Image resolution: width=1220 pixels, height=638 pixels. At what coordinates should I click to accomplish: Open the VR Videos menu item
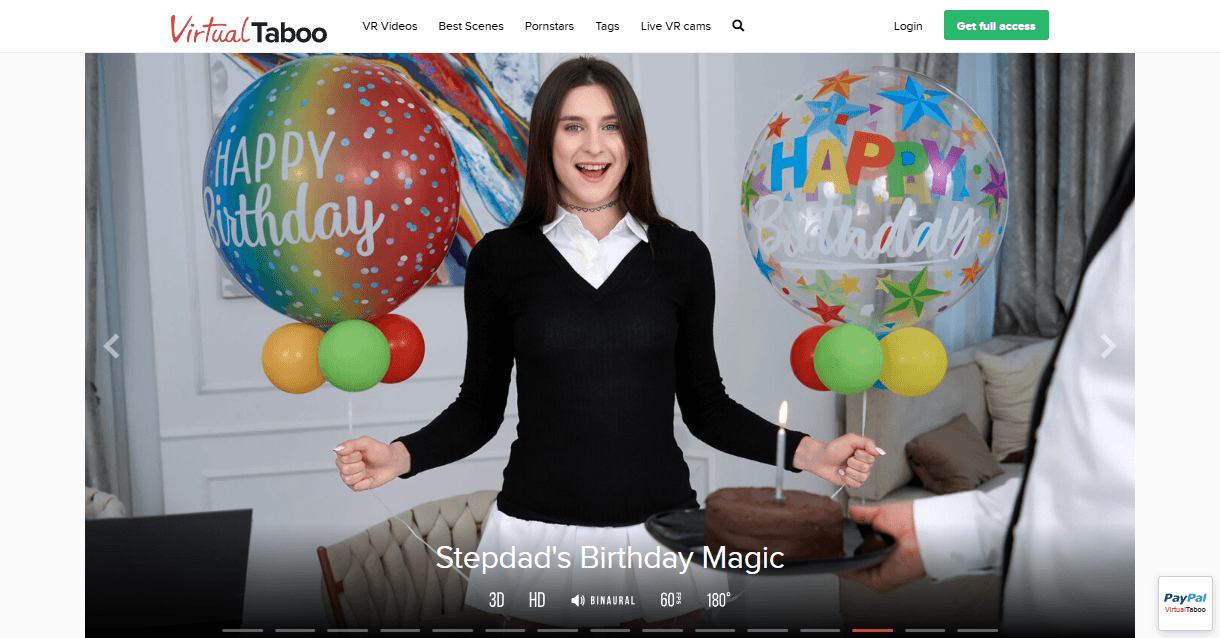coord(390,26)
